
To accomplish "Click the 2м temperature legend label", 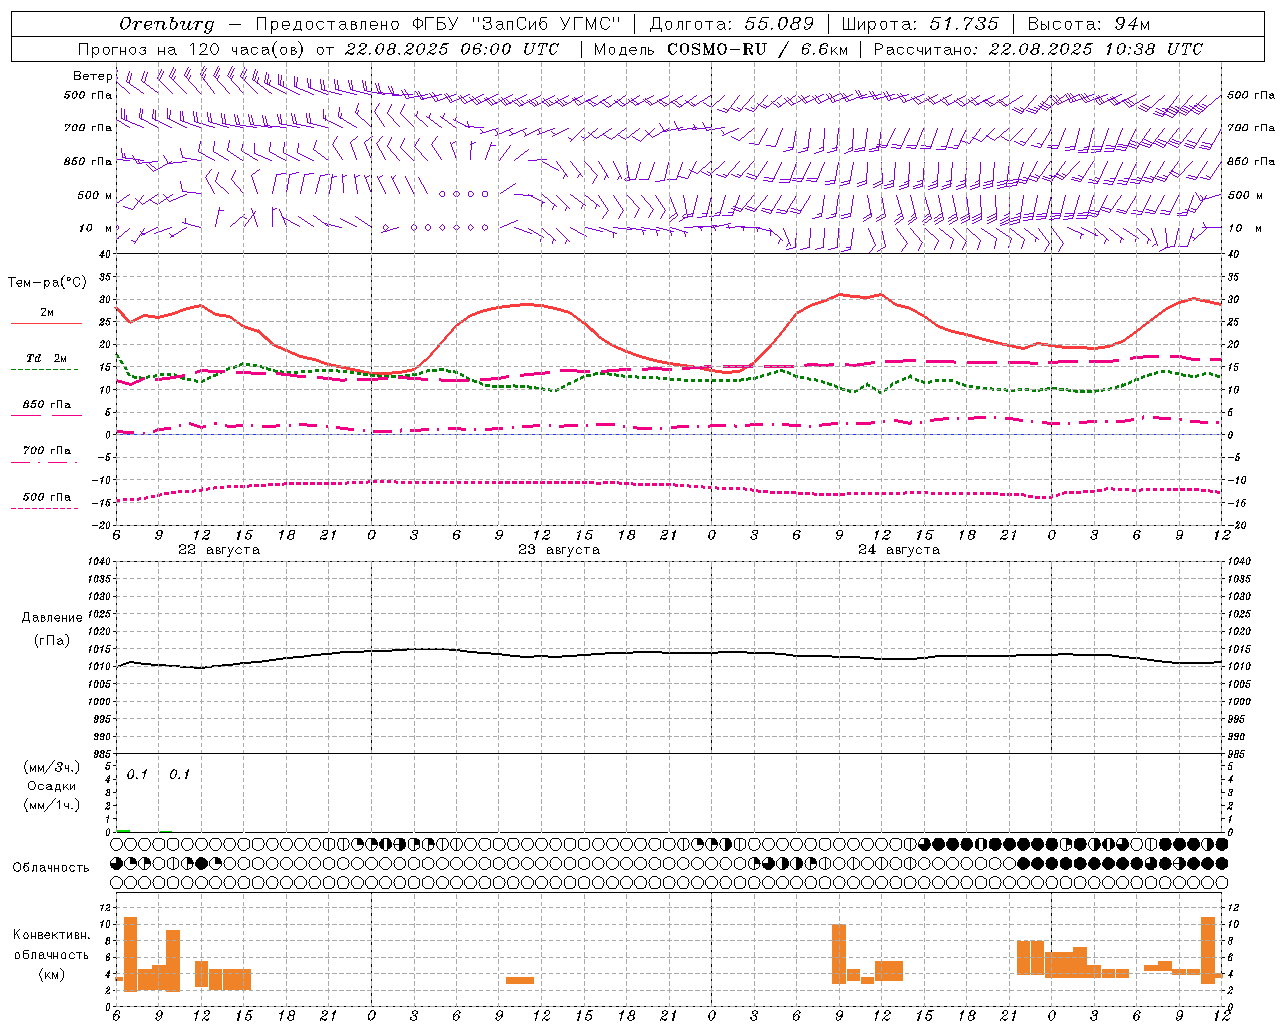I will click(x=47, y=313).
